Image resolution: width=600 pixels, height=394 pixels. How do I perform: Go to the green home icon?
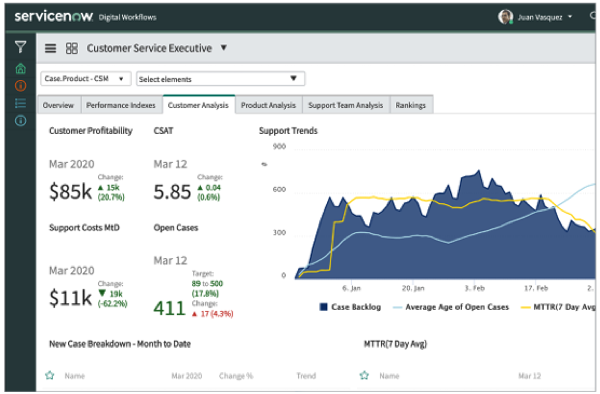pos(21,68)
